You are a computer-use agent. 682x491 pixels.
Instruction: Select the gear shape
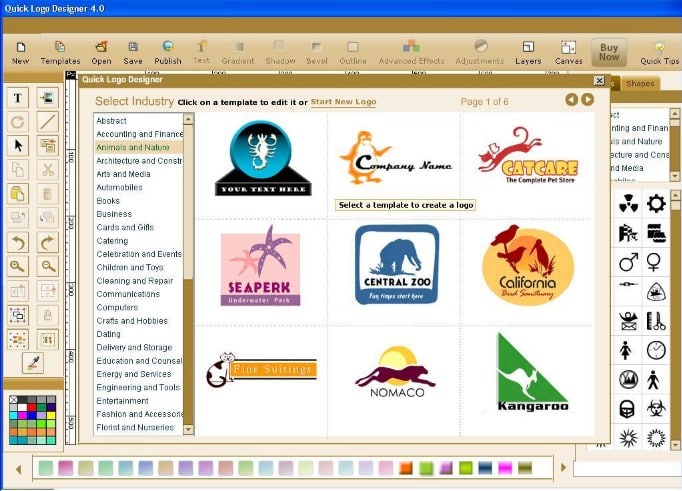(x=656, y=204)
